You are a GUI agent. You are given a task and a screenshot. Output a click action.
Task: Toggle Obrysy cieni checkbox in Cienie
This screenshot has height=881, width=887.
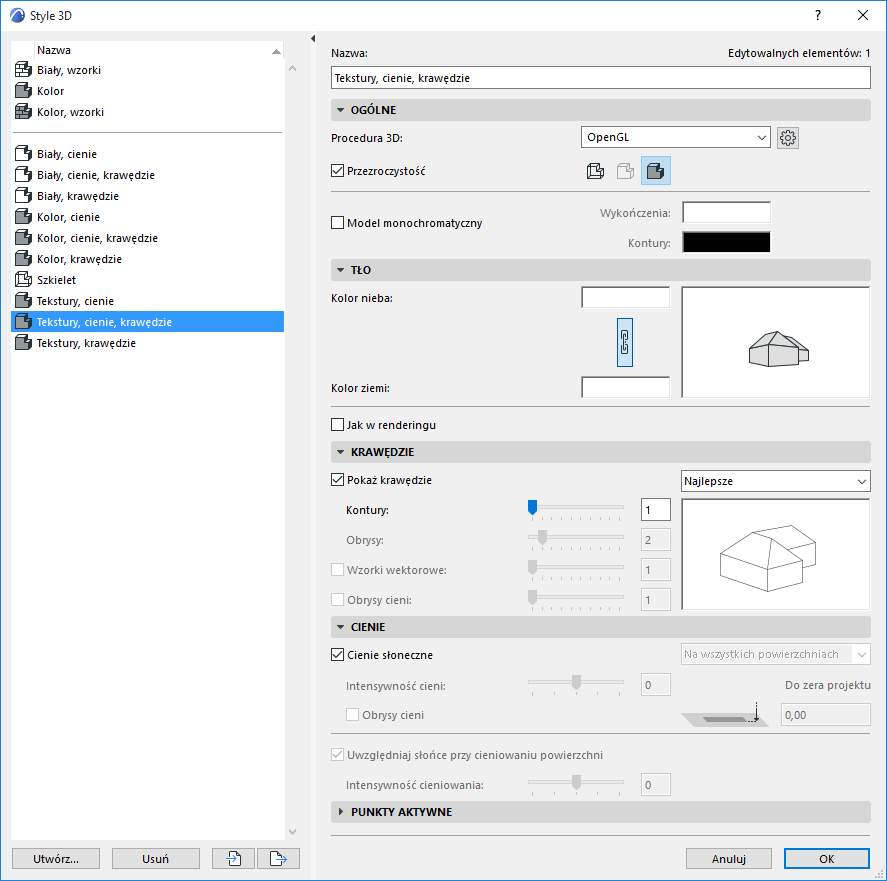352,715
